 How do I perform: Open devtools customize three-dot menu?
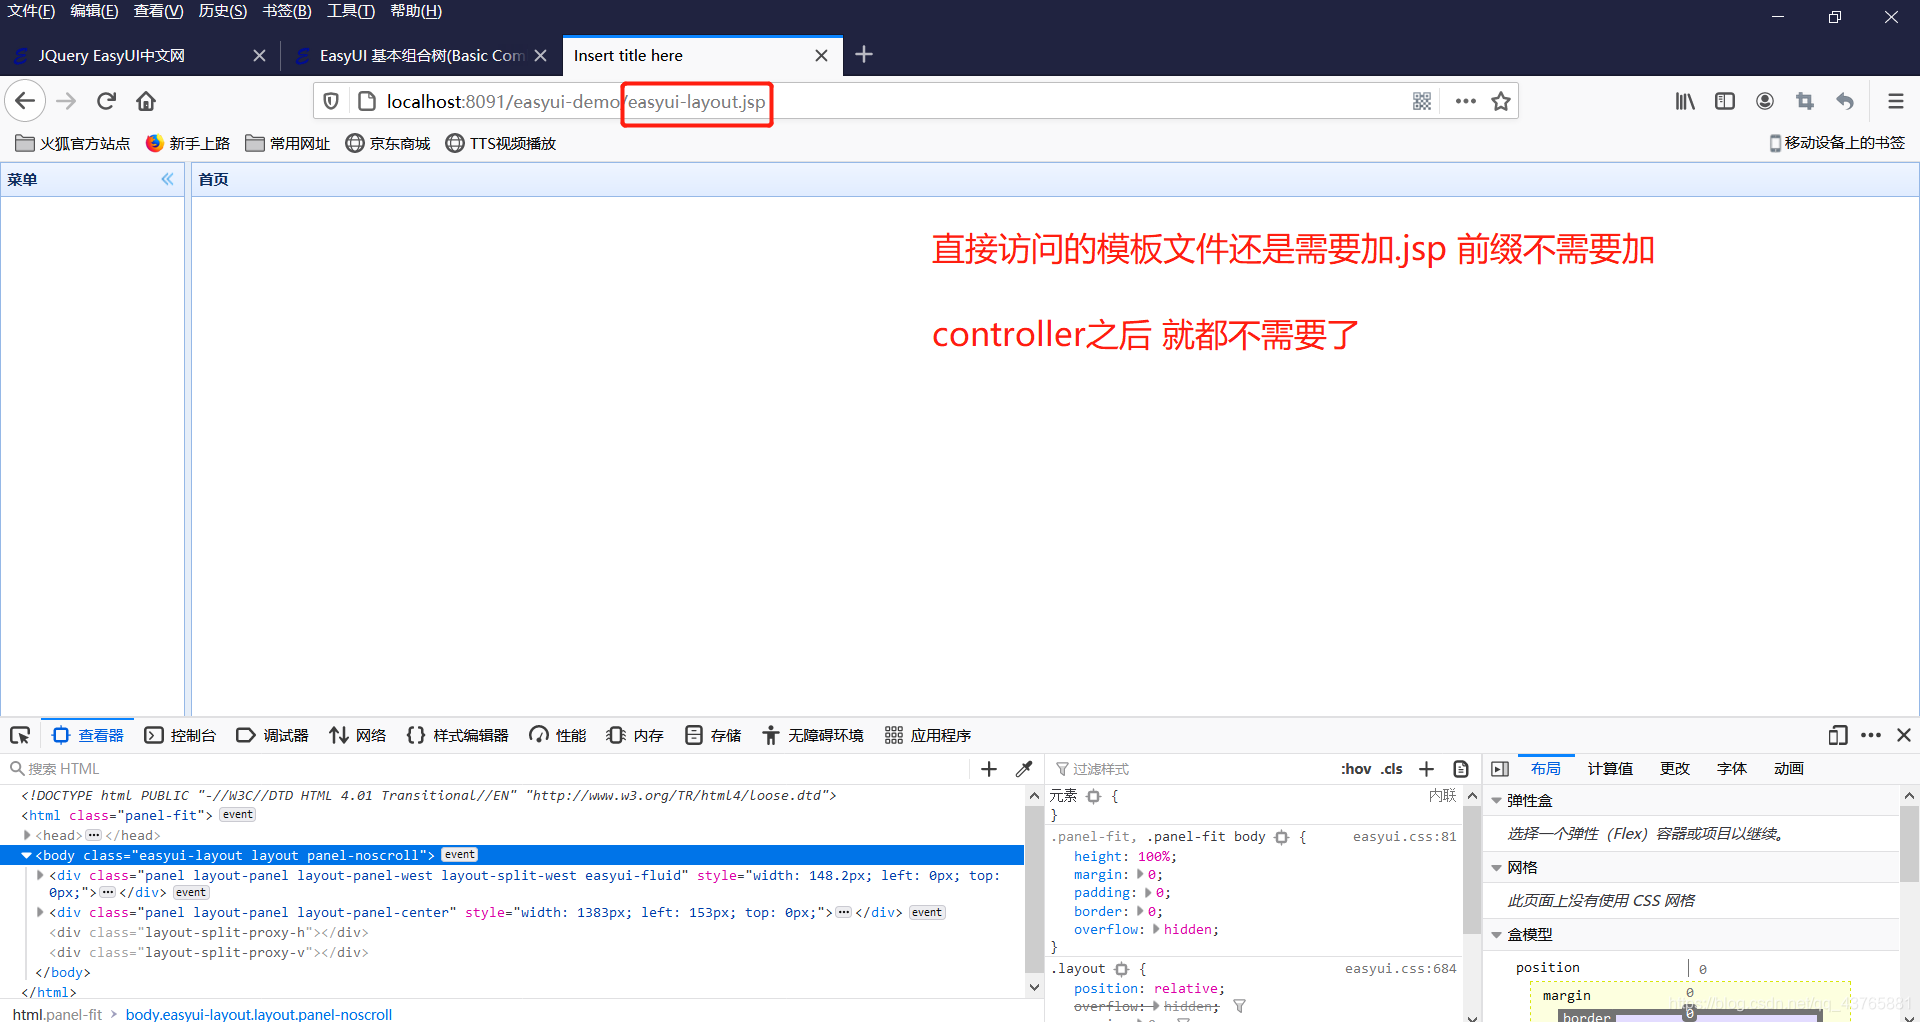(x=1871, y=736)
